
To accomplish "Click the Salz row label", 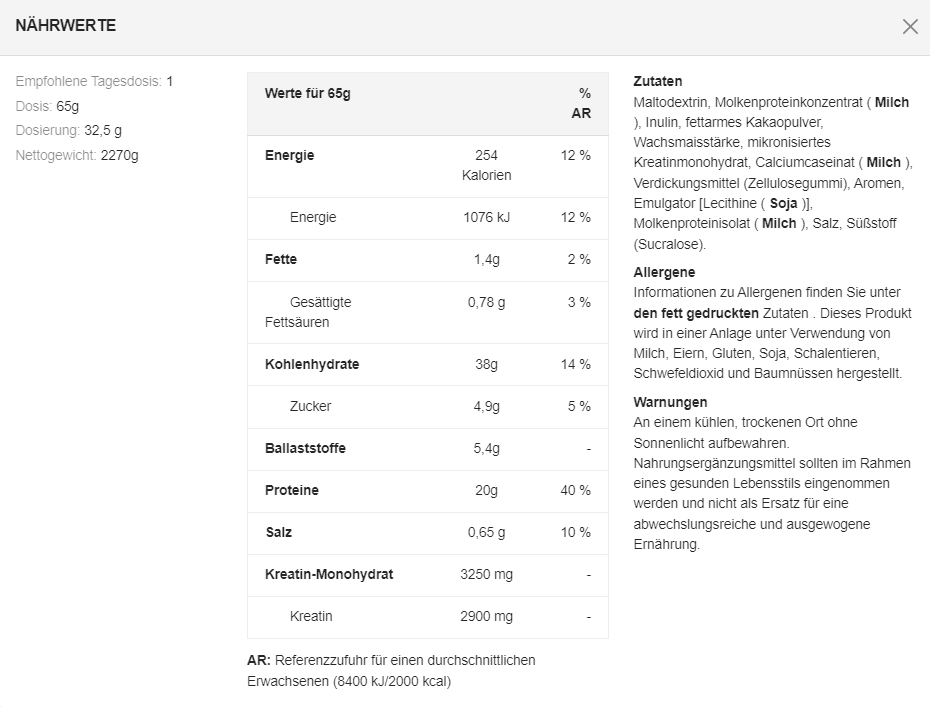I will (279, 532).
